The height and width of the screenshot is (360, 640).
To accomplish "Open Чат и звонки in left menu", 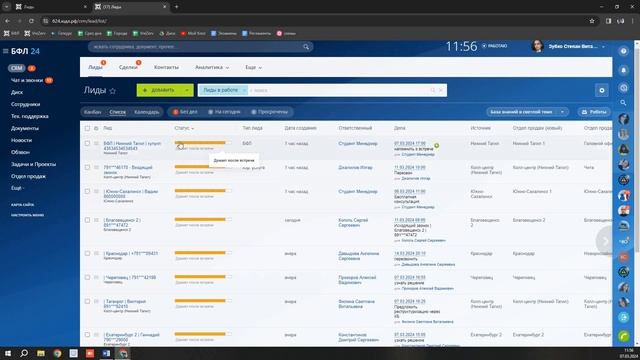I will (27, 80).
